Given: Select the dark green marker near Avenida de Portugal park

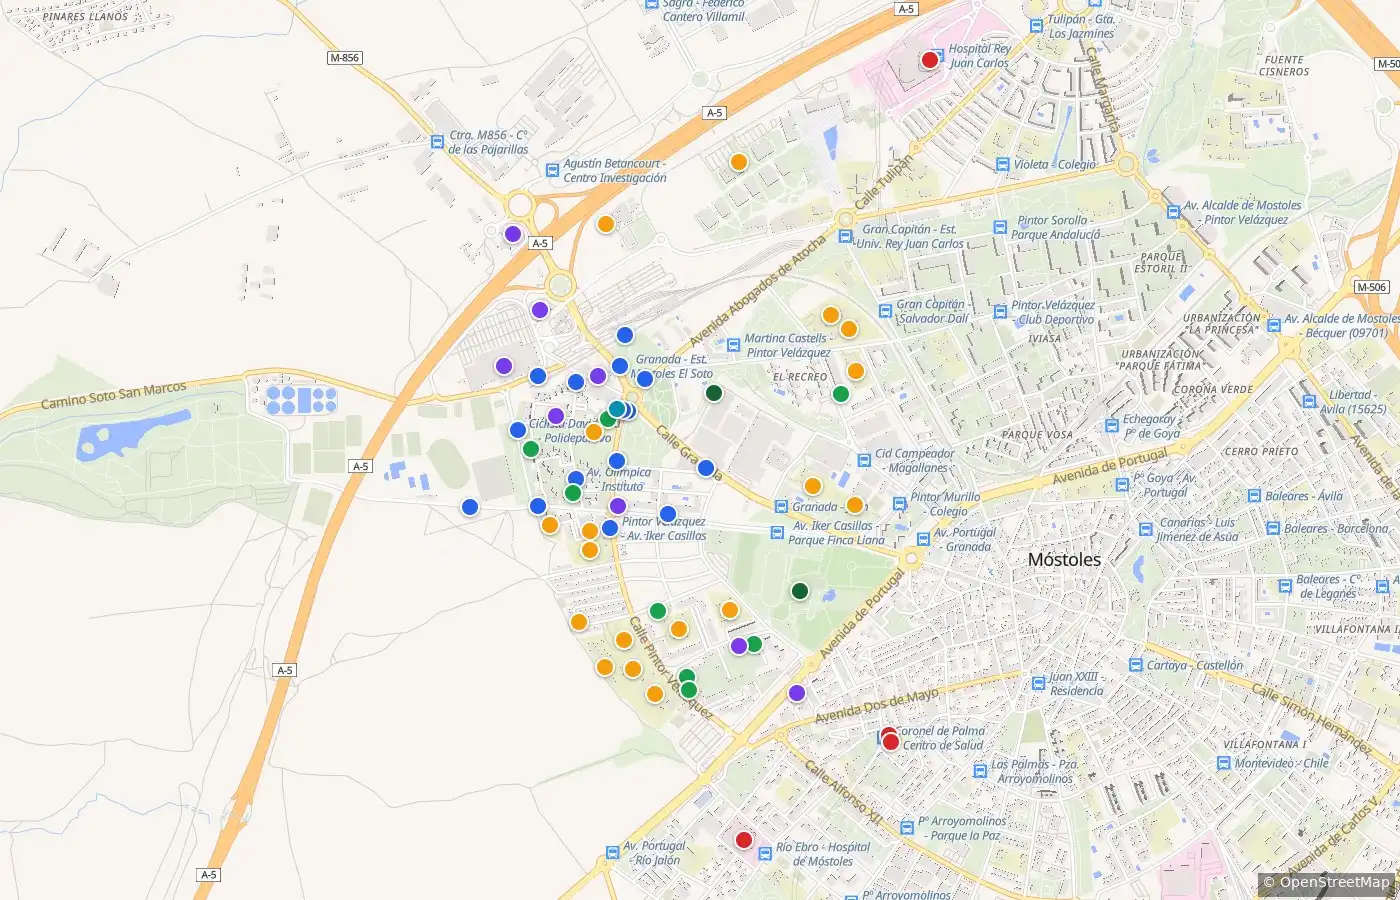Looking at the screenshot, I should coord(800,591).
